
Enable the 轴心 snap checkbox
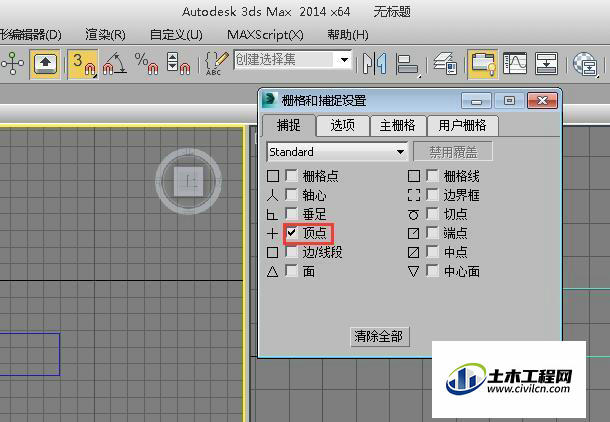pos(291,194)
